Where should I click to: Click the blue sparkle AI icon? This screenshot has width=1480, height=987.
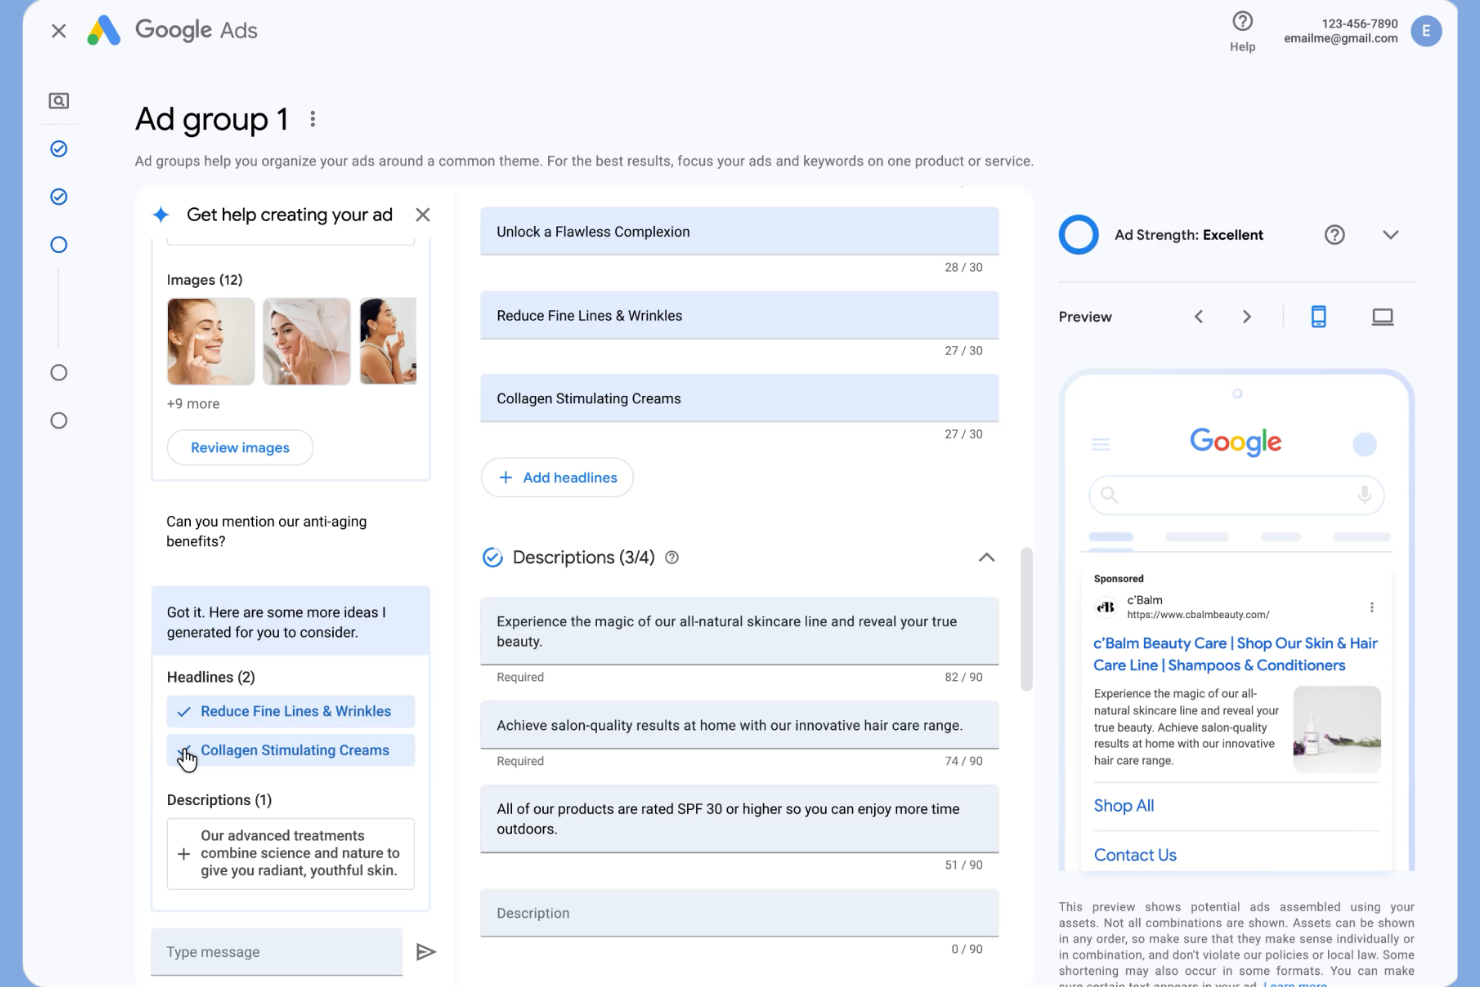tap(161, 215)
